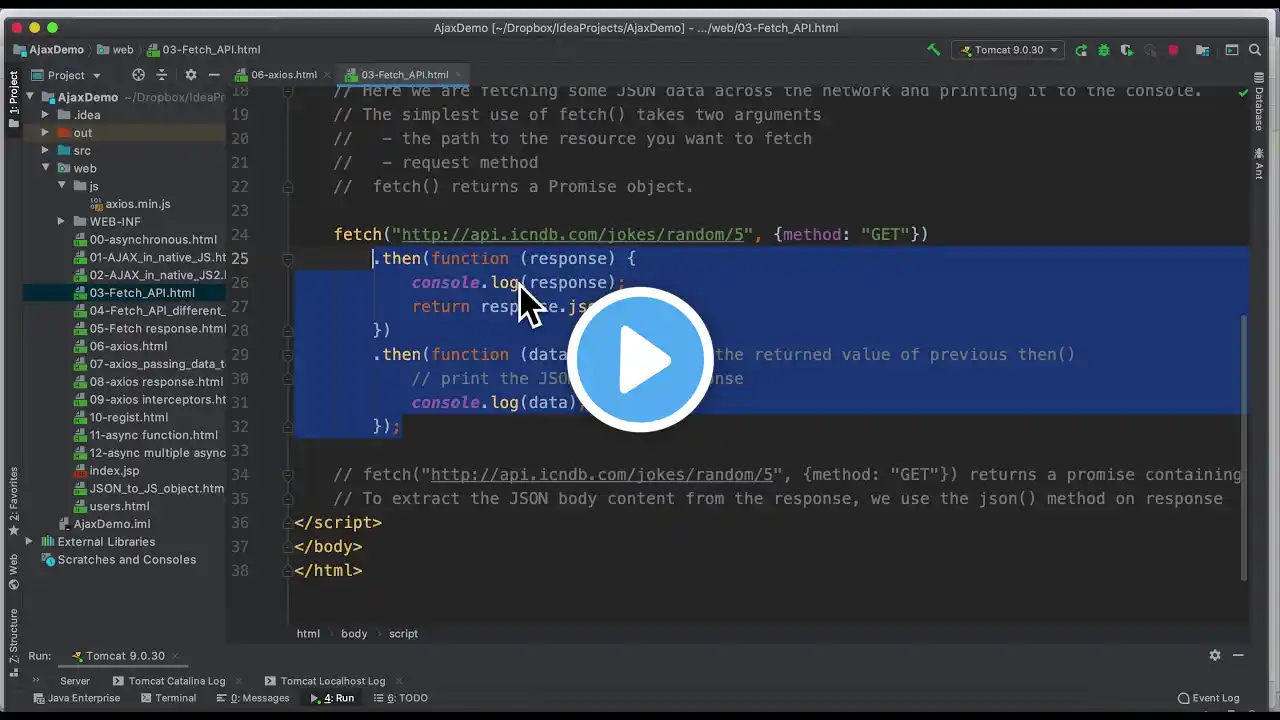Click the script breadcrumb below the editor

click(x=403, y=634)
